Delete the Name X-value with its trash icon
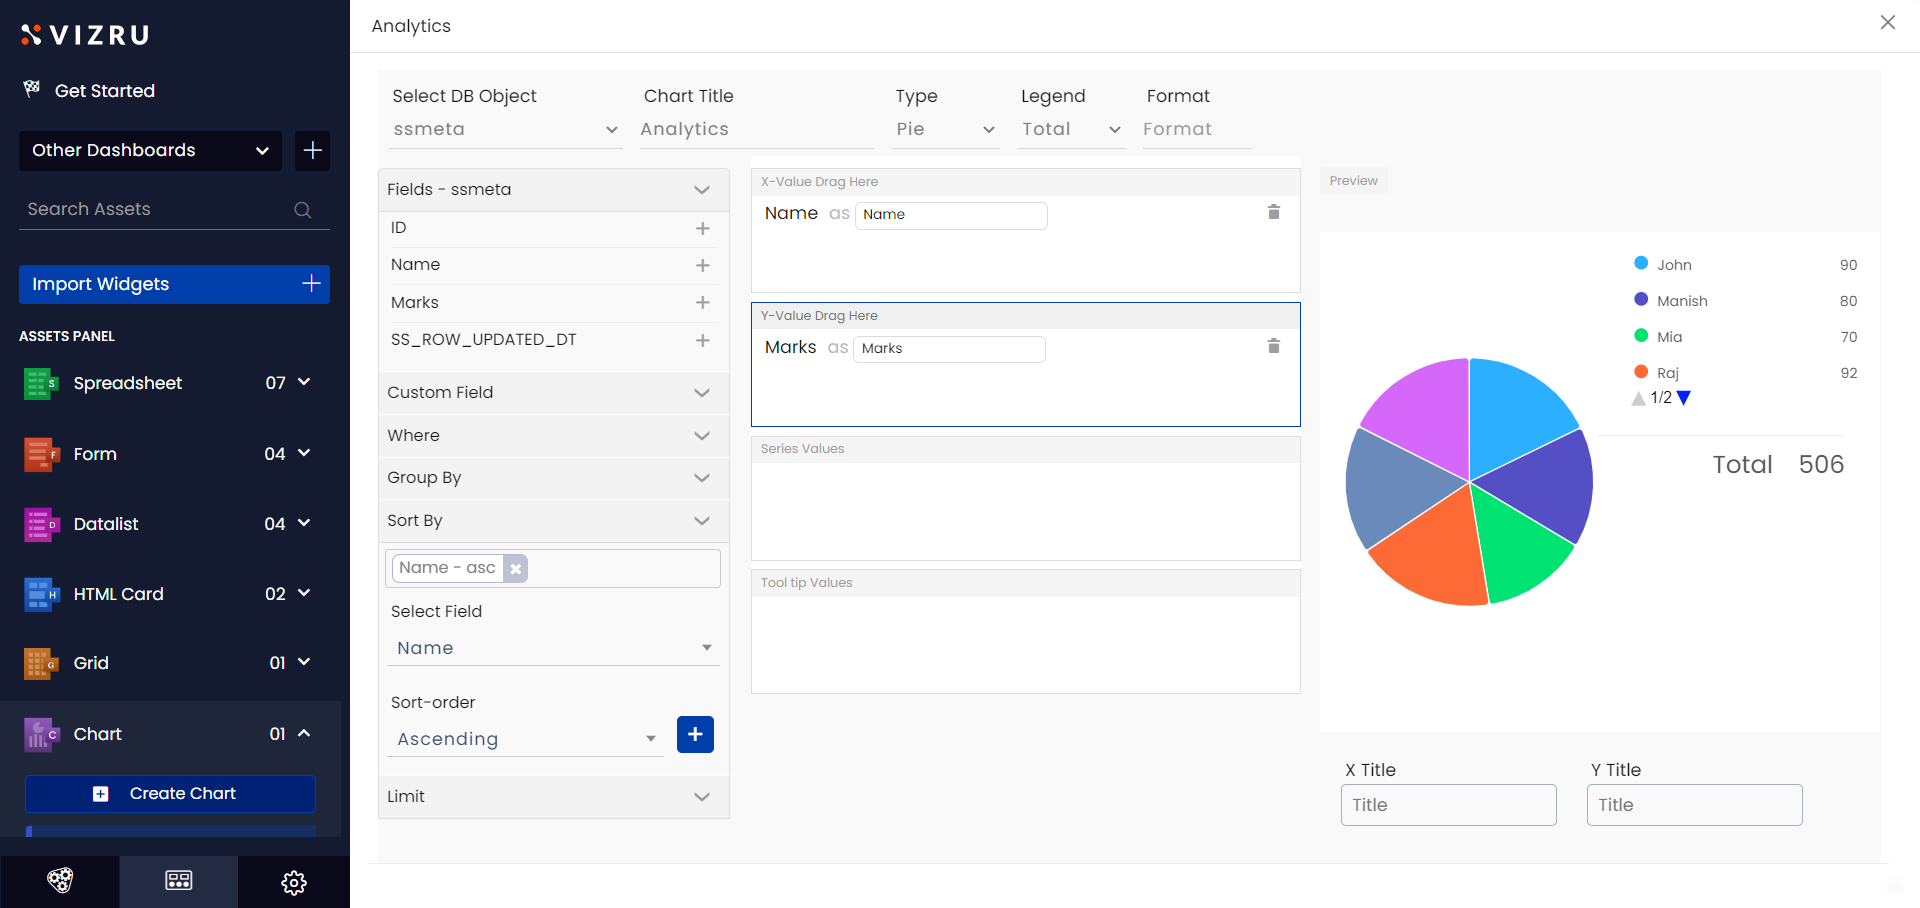 pyautogui.click(x=1273, y=212)
